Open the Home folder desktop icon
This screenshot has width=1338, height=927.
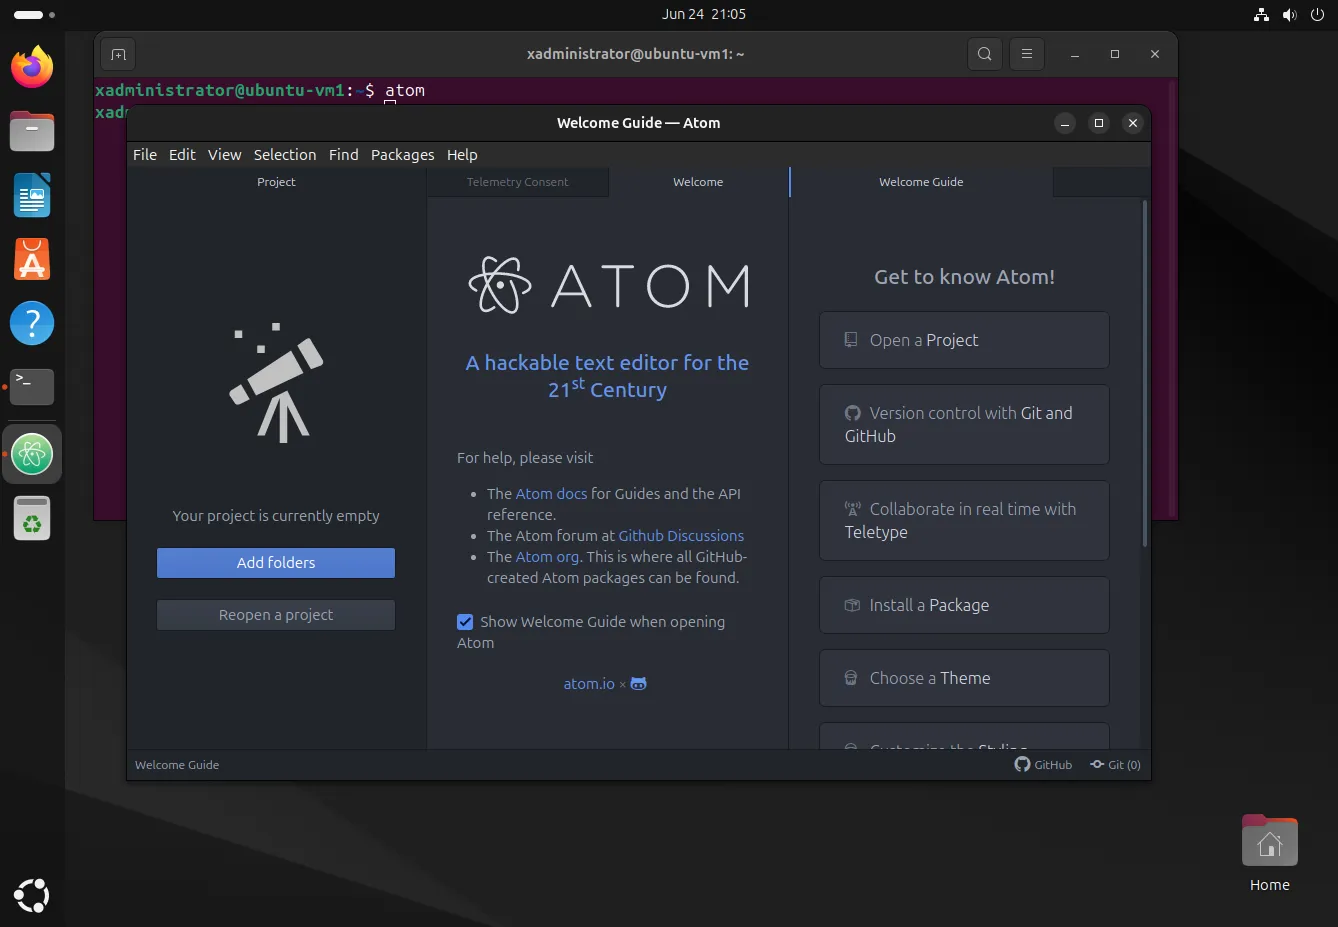pos(1270,854)
